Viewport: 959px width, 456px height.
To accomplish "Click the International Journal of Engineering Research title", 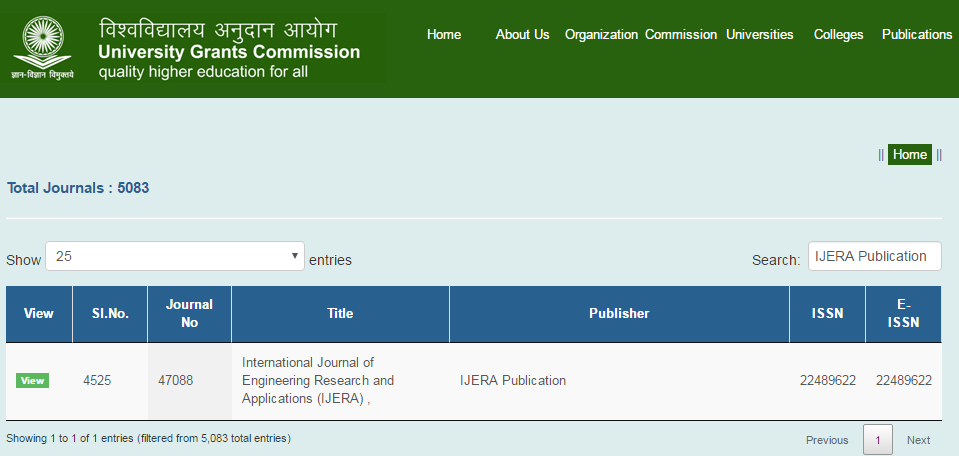I will tap(318, 380).
